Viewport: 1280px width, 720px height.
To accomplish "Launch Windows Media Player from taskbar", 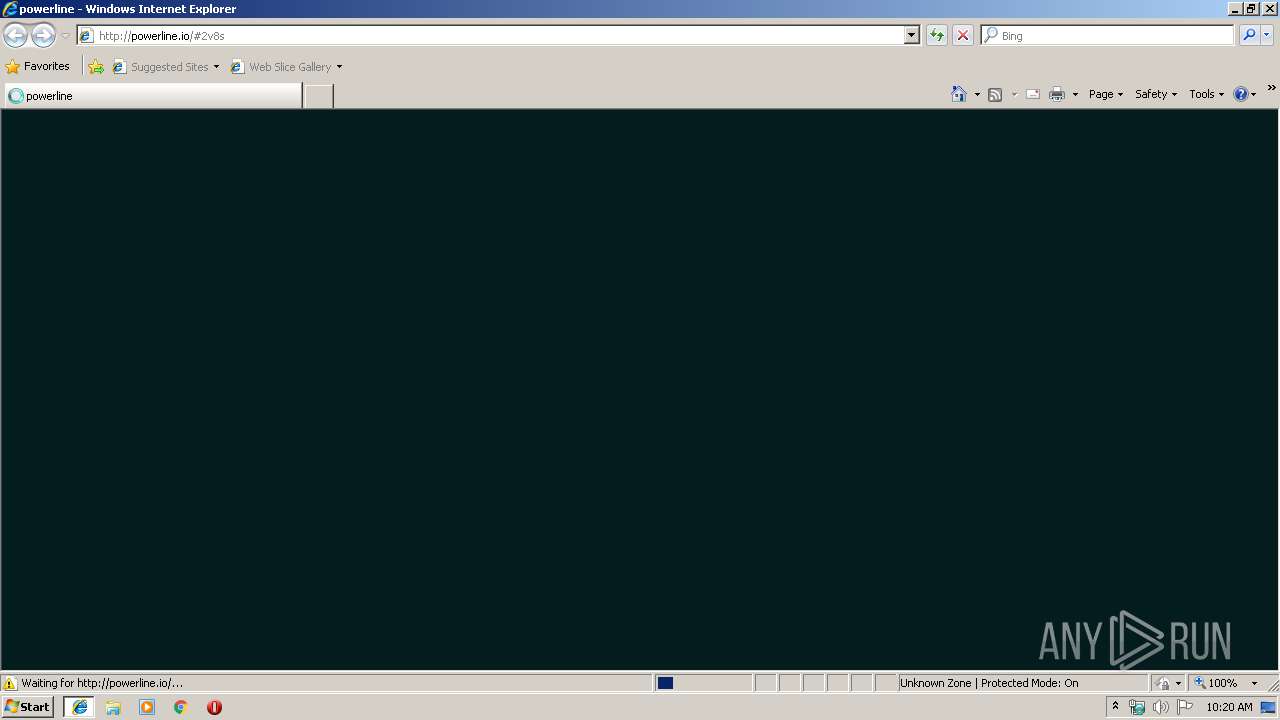I will pos(147,707).
